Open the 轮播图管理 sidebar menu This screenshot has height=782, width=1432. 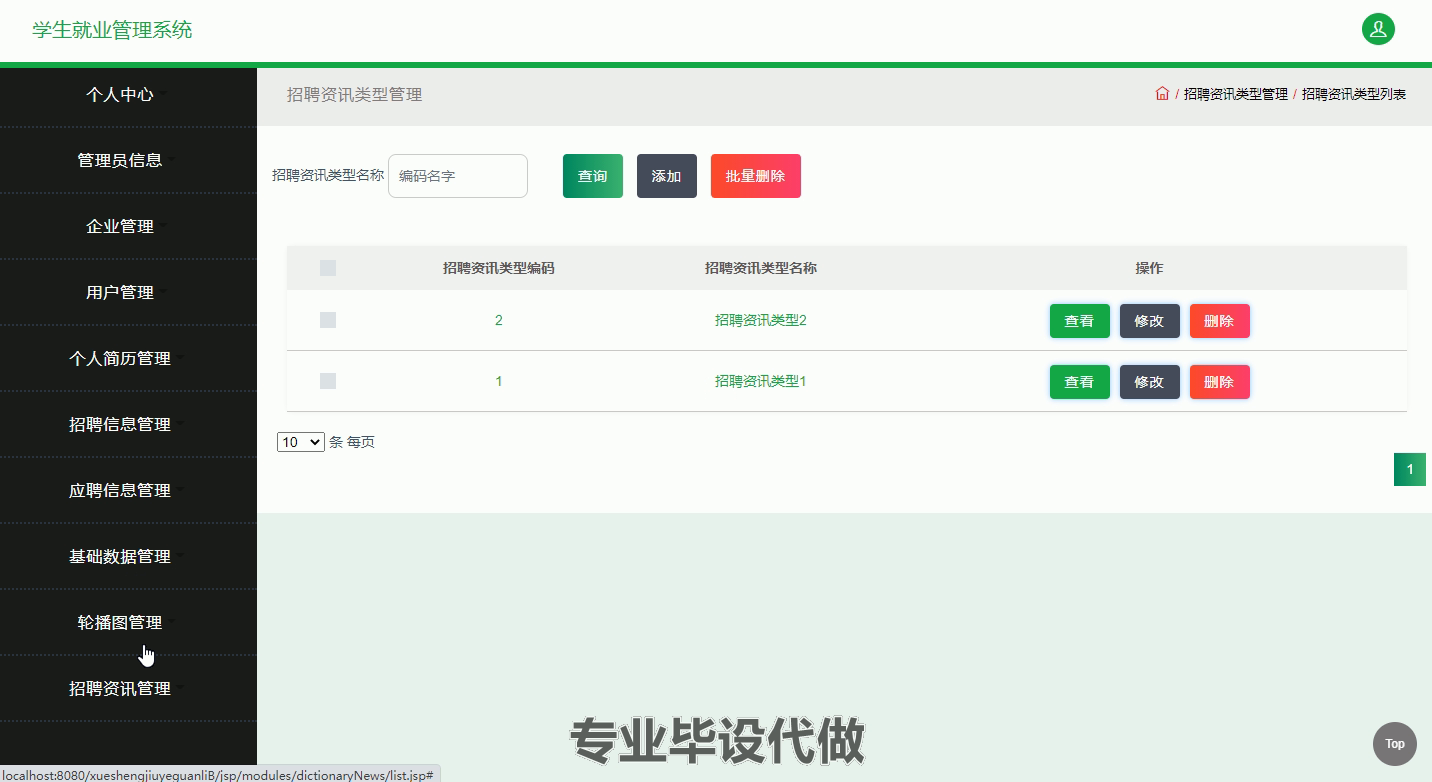pos(128,622)
